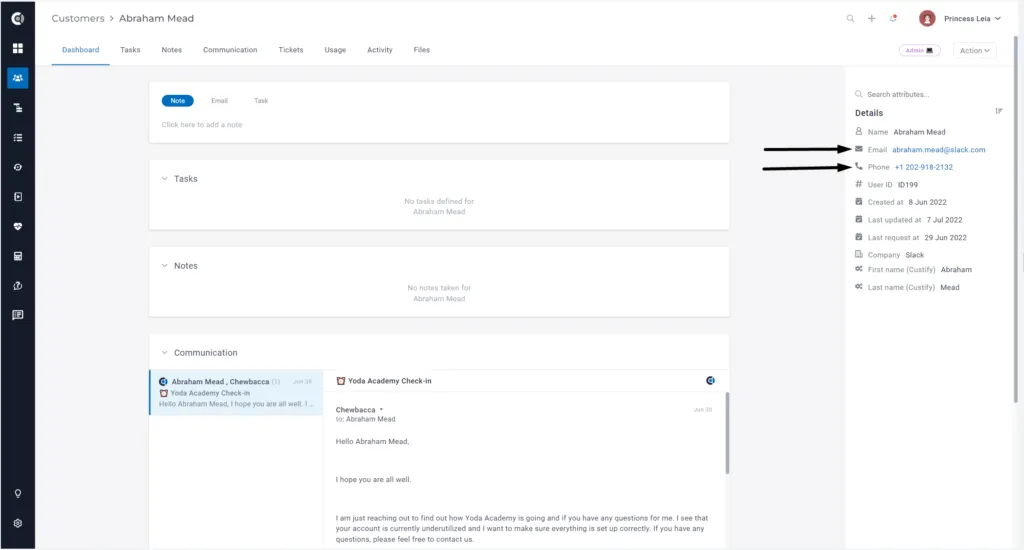Click the Name value Abraham Mead in Details
The height and width of the screenshot is (550, 1024).
pos(919,132)
